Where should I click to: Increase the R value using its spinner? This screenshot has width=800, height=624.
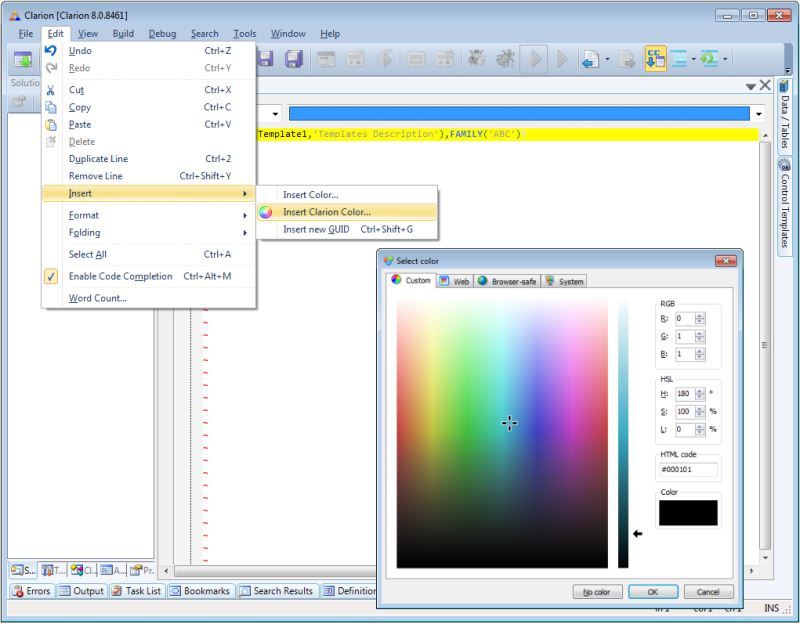(x=700, y=316)
